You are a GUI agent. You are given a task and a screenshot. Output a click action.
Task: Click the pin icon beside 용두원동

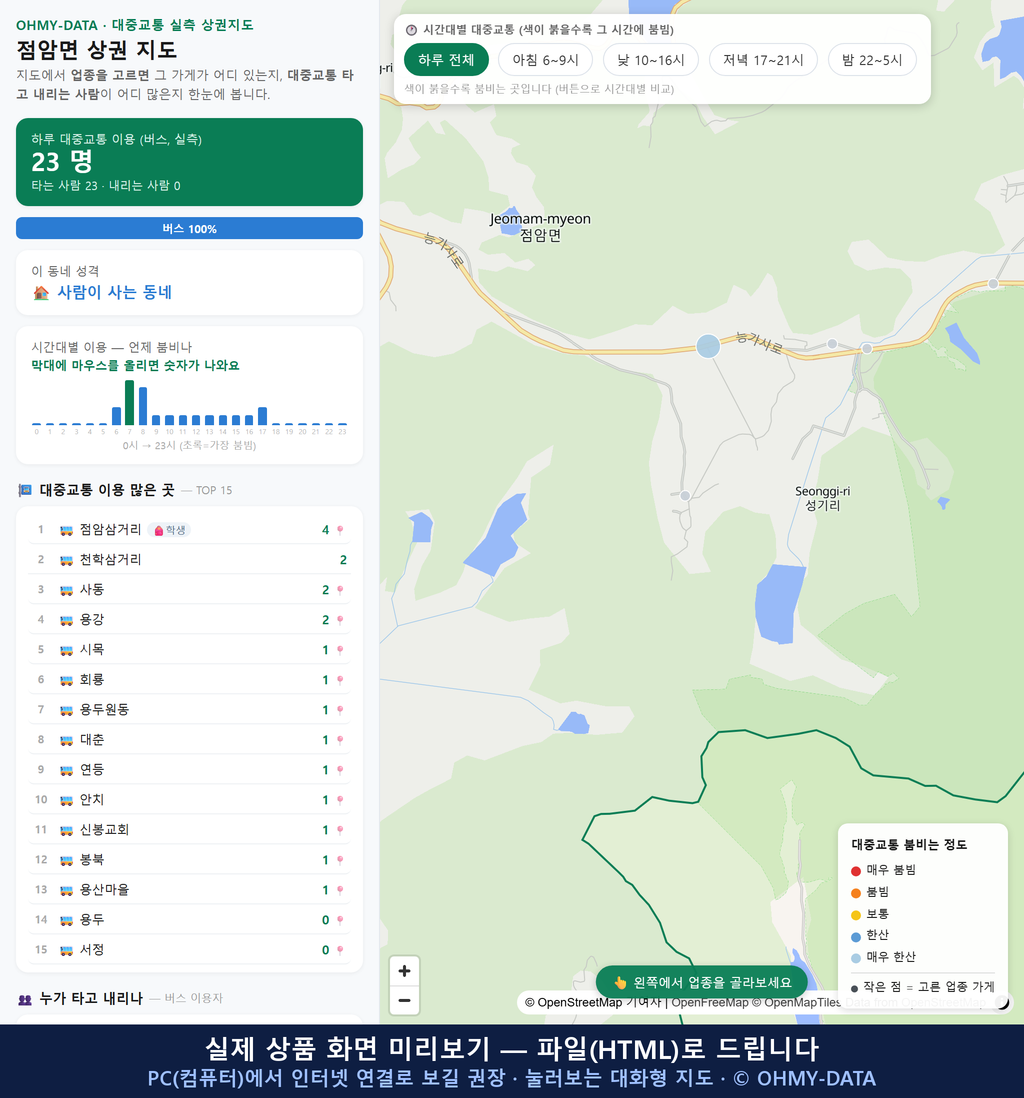click(340, 710)
